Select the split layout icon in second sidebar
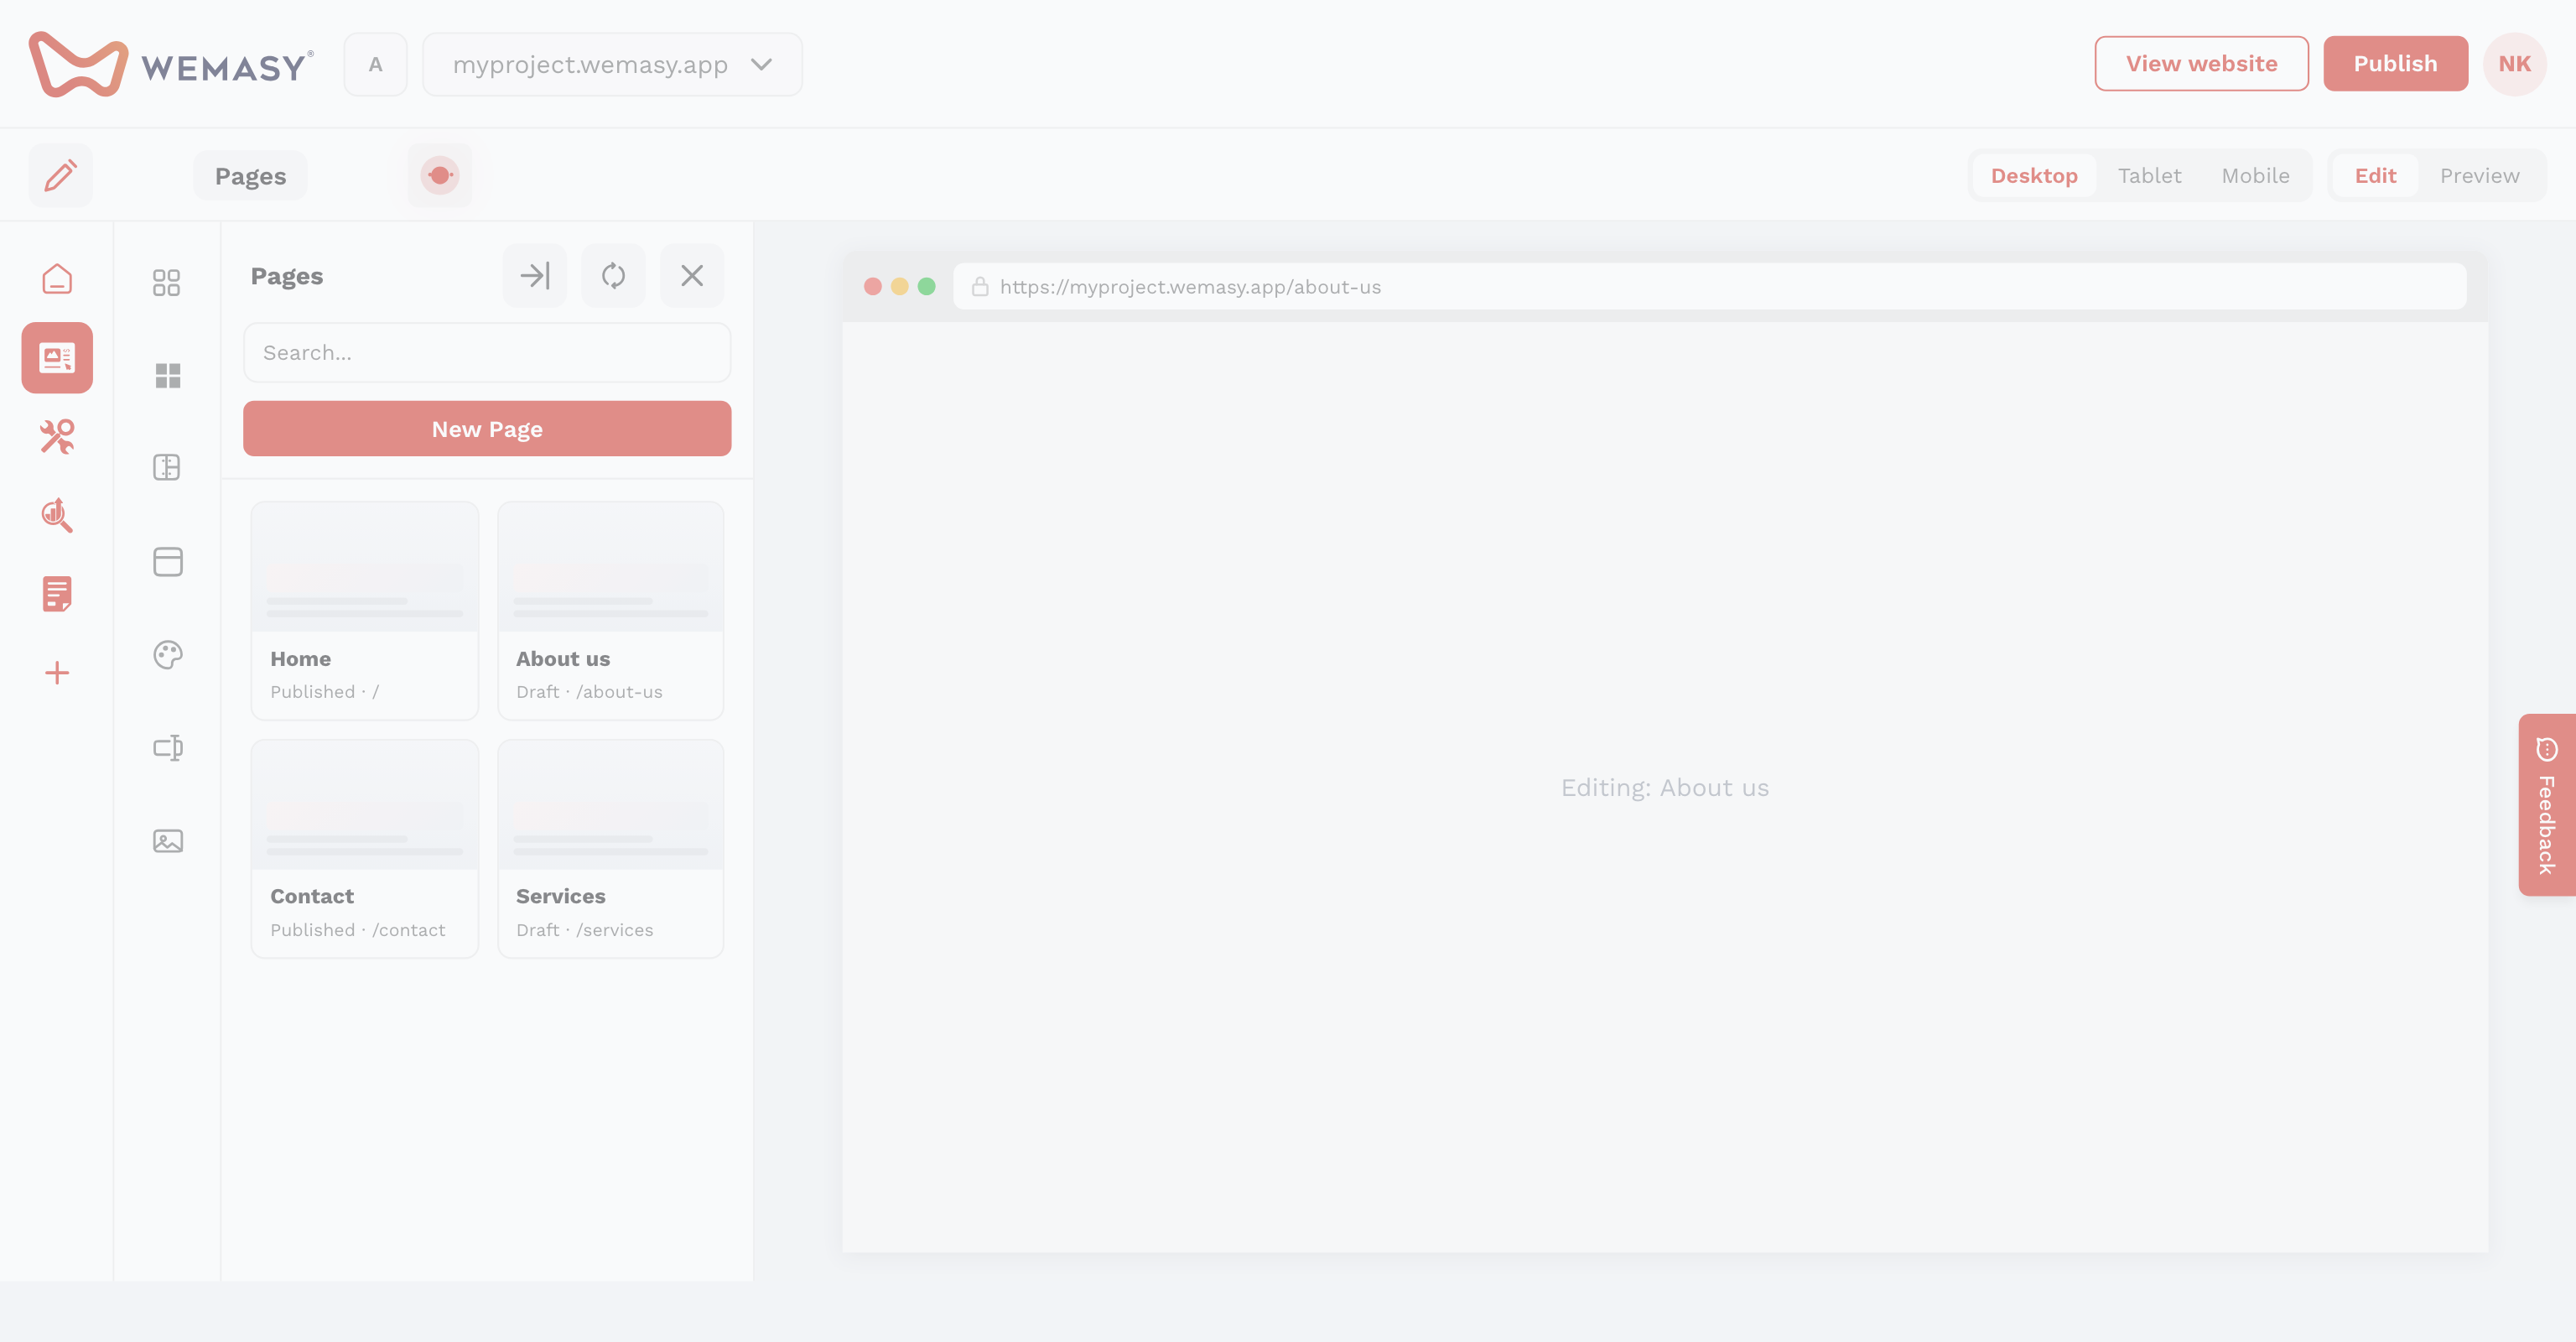 click(x=167, y=467)
